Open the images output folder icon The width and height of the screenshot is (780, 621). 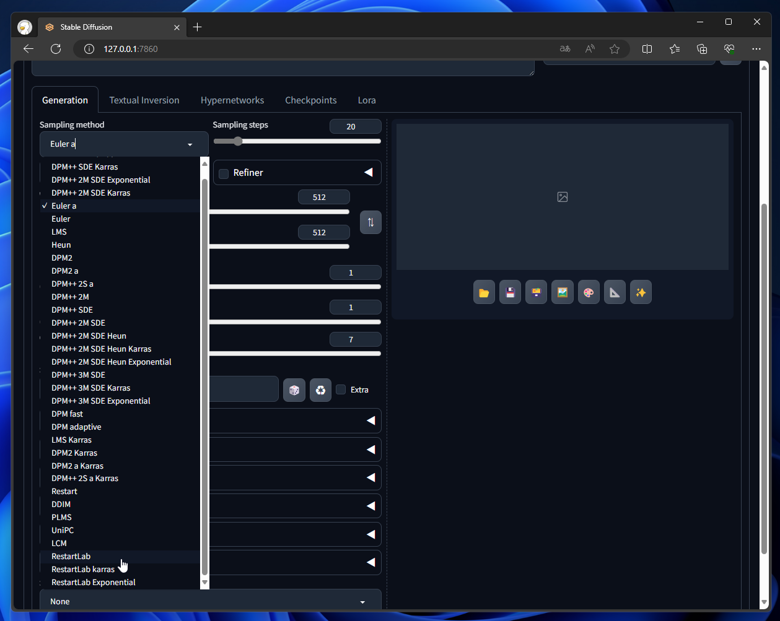[484, 293]
